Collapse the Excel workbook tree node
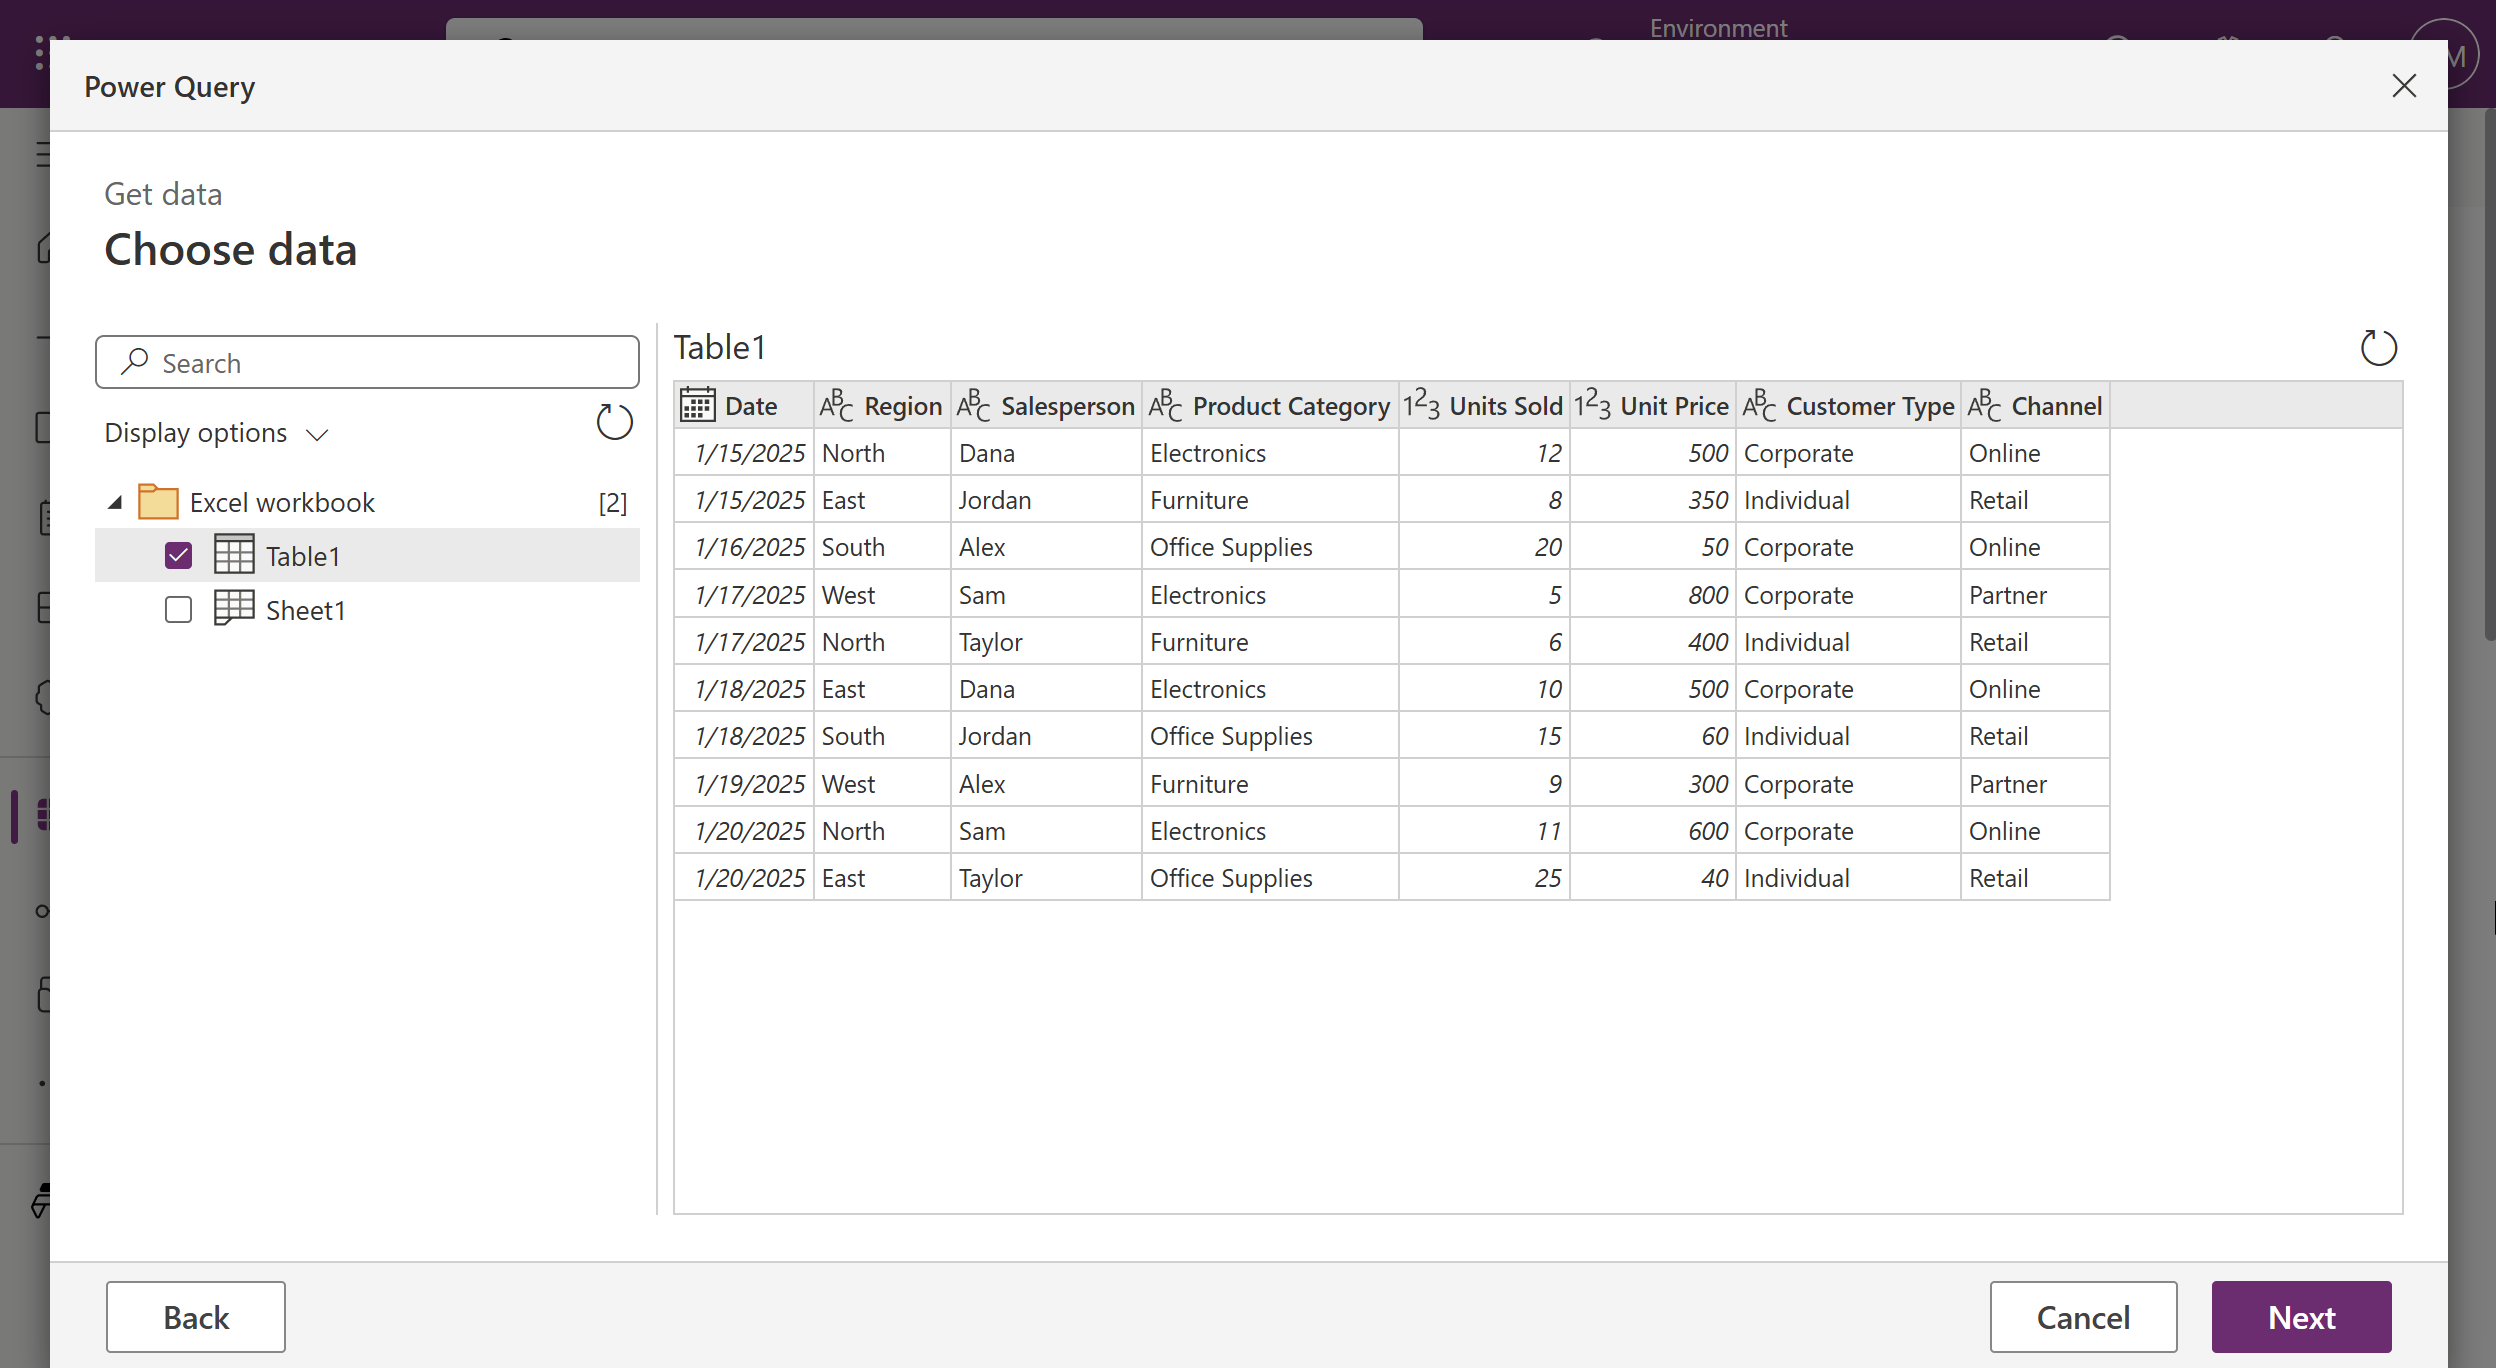Image resolution: width=2496 pixels, height=1368 pixels. click(x=115, y=502)
